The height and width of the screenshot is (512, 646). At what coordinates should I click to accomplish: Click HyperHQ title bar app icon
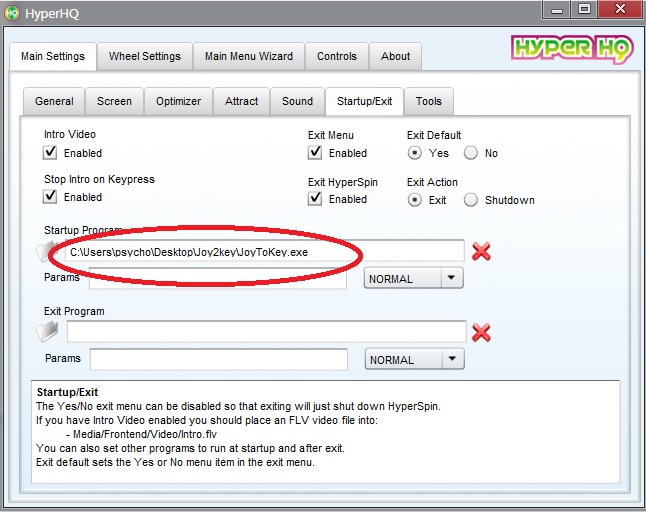coord(12,13)
